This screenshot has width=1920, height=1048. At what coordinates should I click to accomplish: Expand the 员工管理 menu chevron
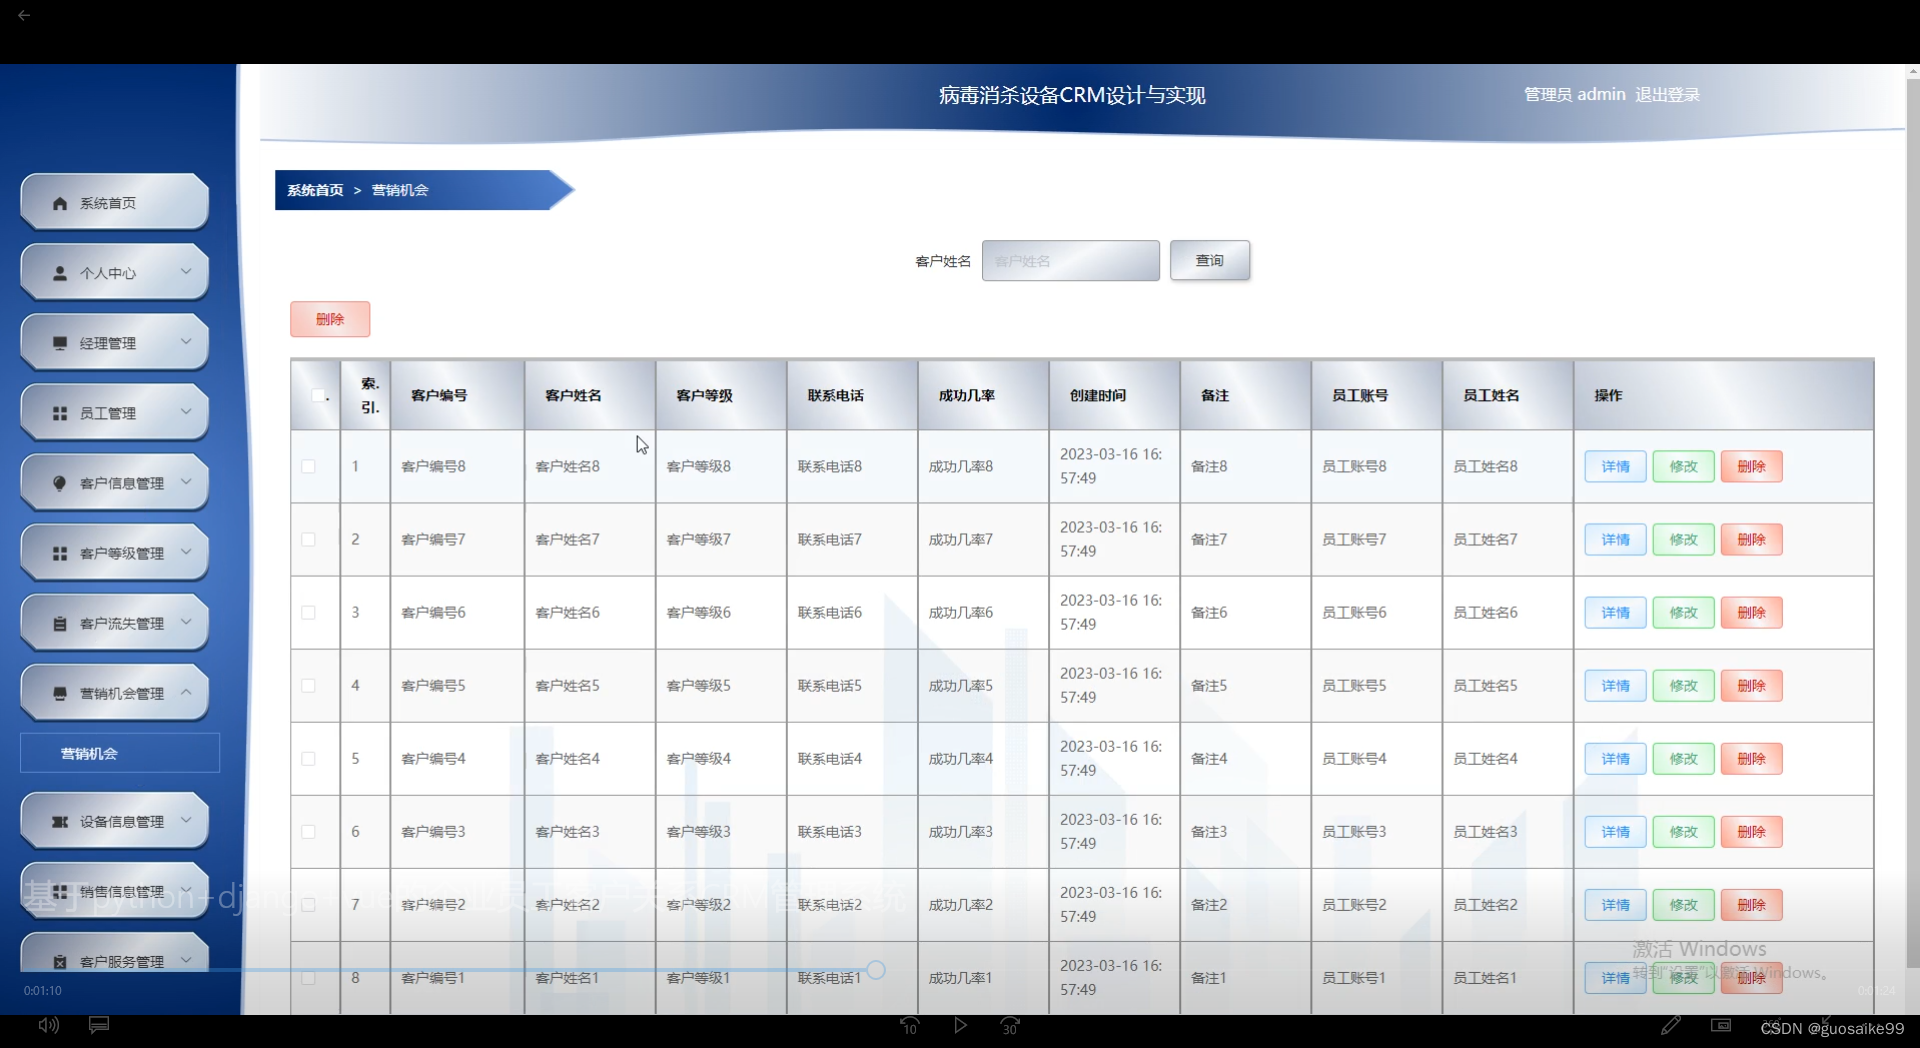(x=185, y=412)
